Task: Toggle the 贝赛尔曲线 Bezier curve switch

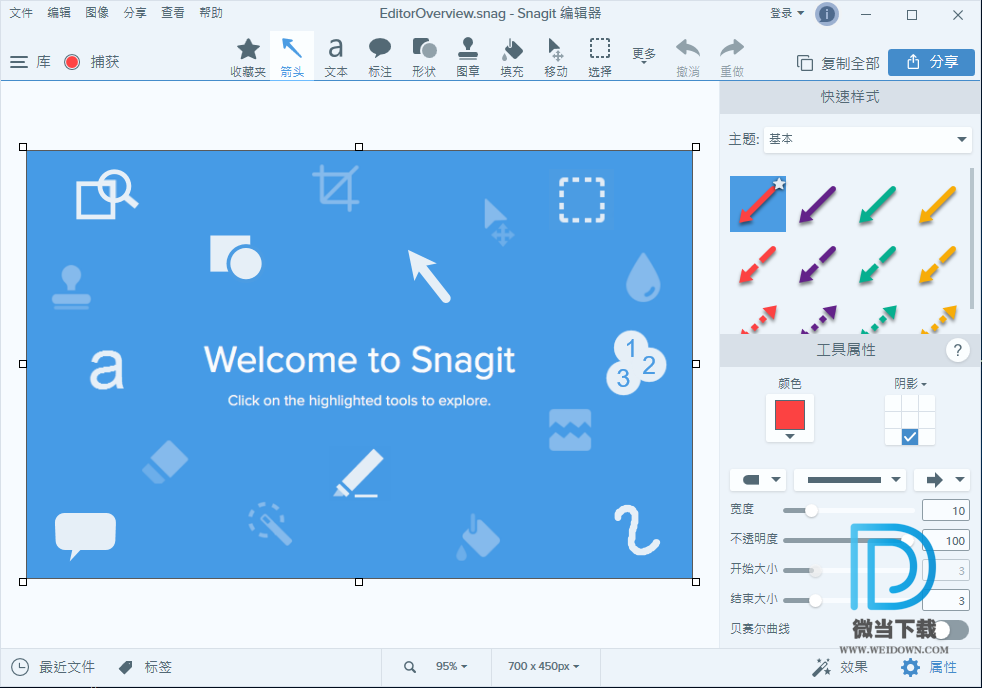Action: (x=951, y=630)
